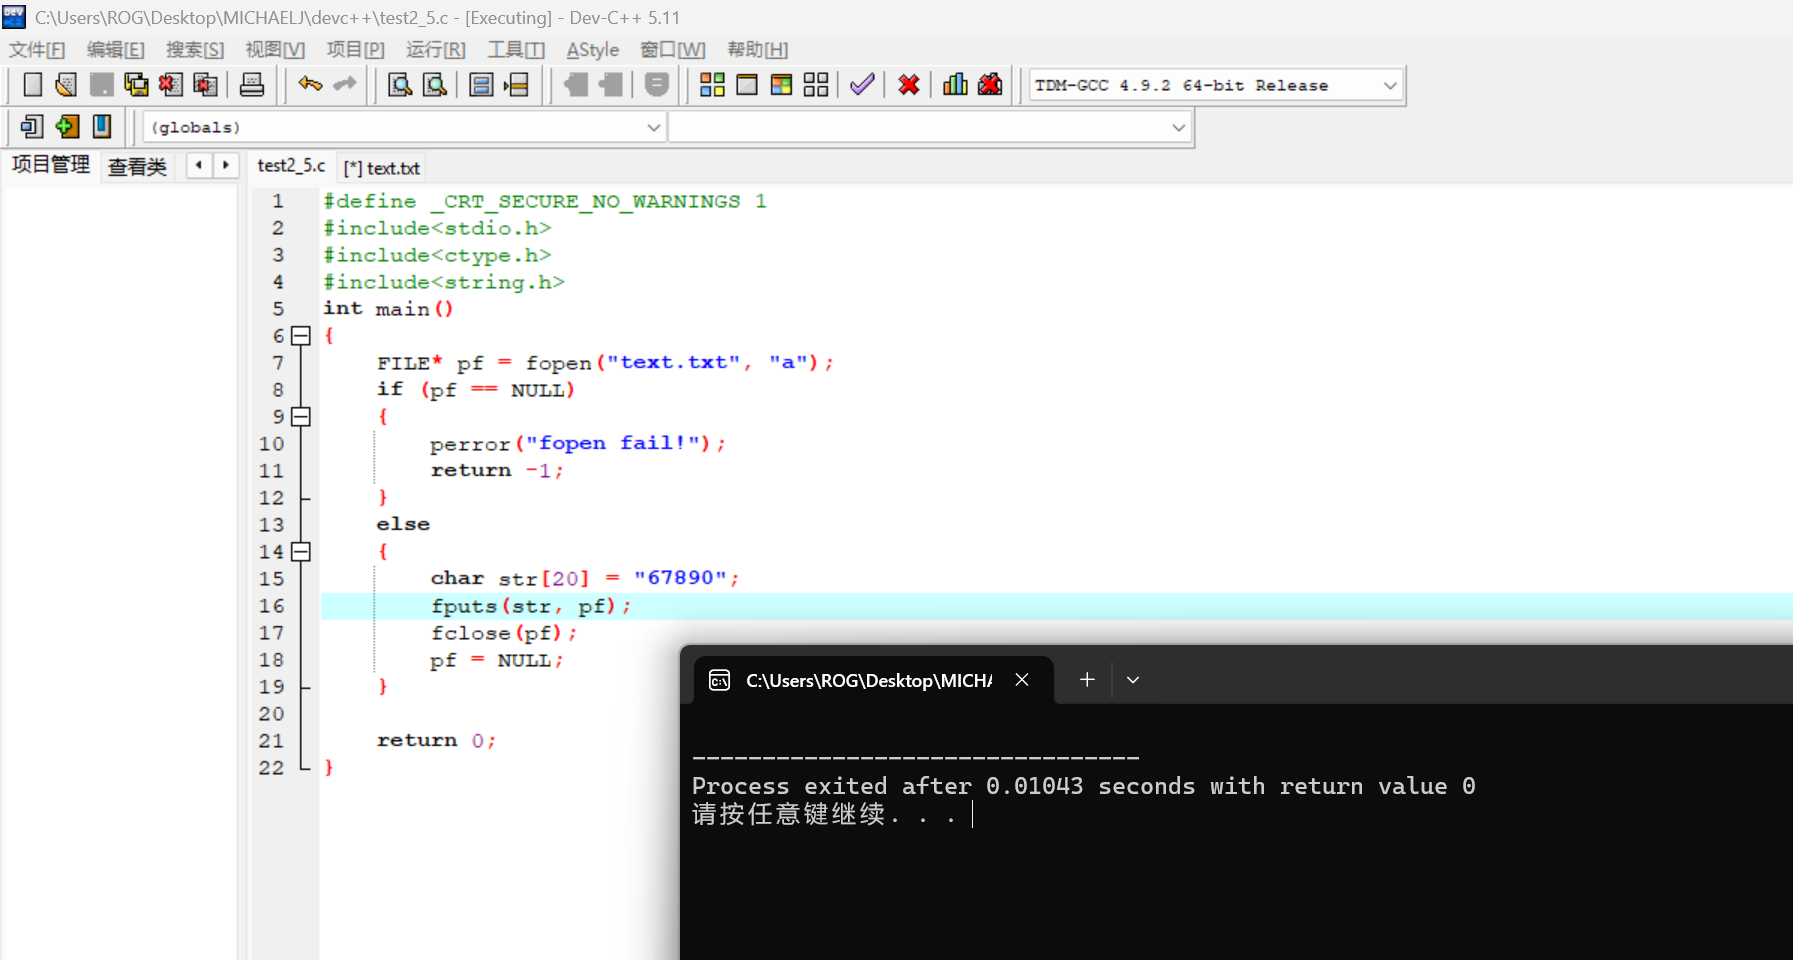Switch to the 查看类 sidebar tab
The image size is (1793, 960).
point(137,167)
